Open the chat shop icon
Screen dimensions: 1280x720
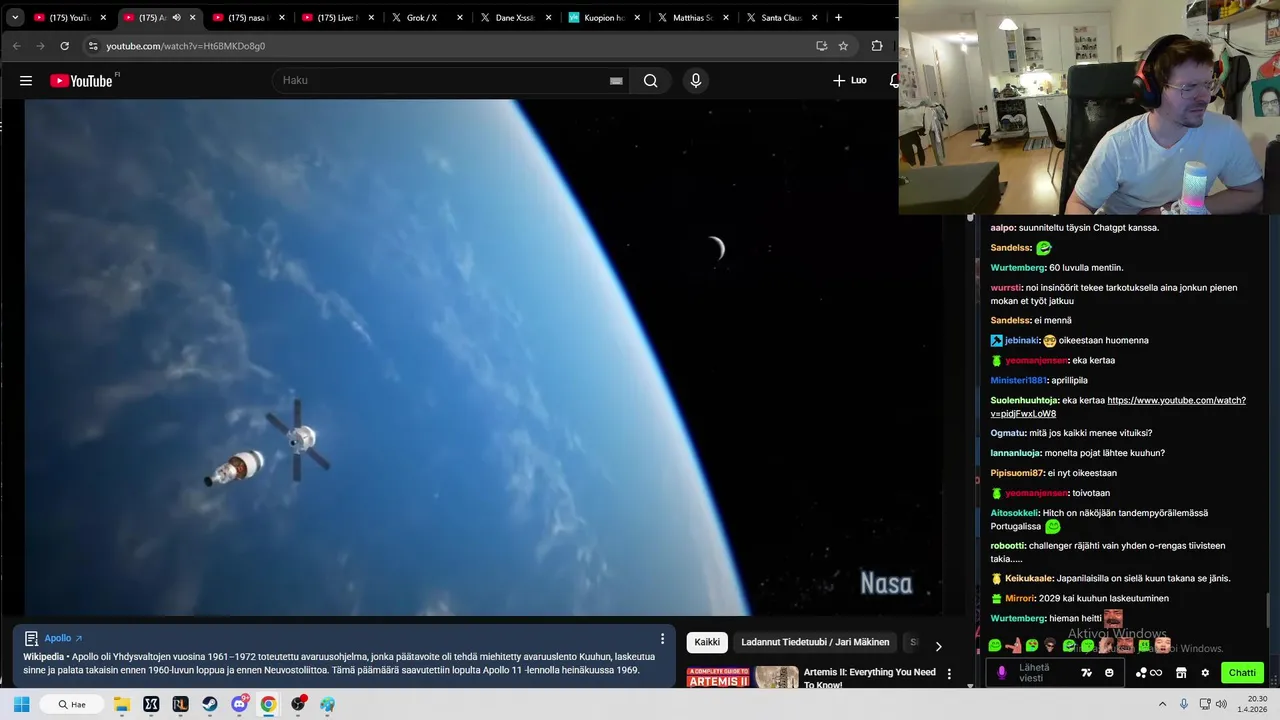tap(1181, 673)
